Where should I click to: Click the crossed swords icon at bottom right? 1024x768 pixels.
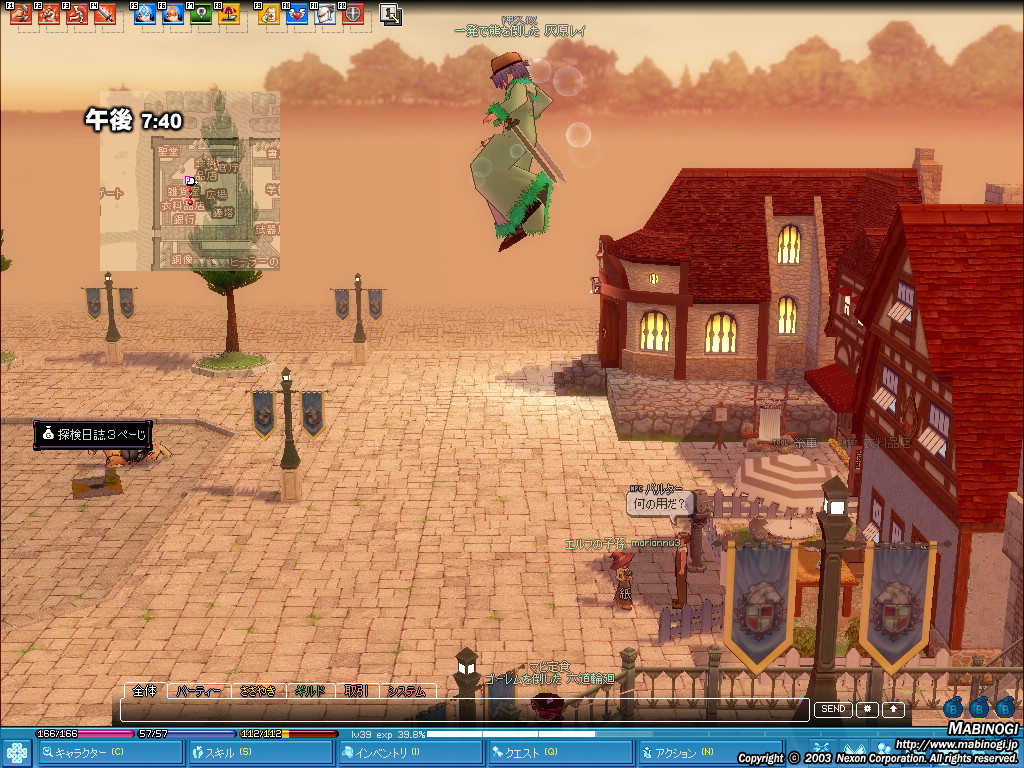coord(822,750)
